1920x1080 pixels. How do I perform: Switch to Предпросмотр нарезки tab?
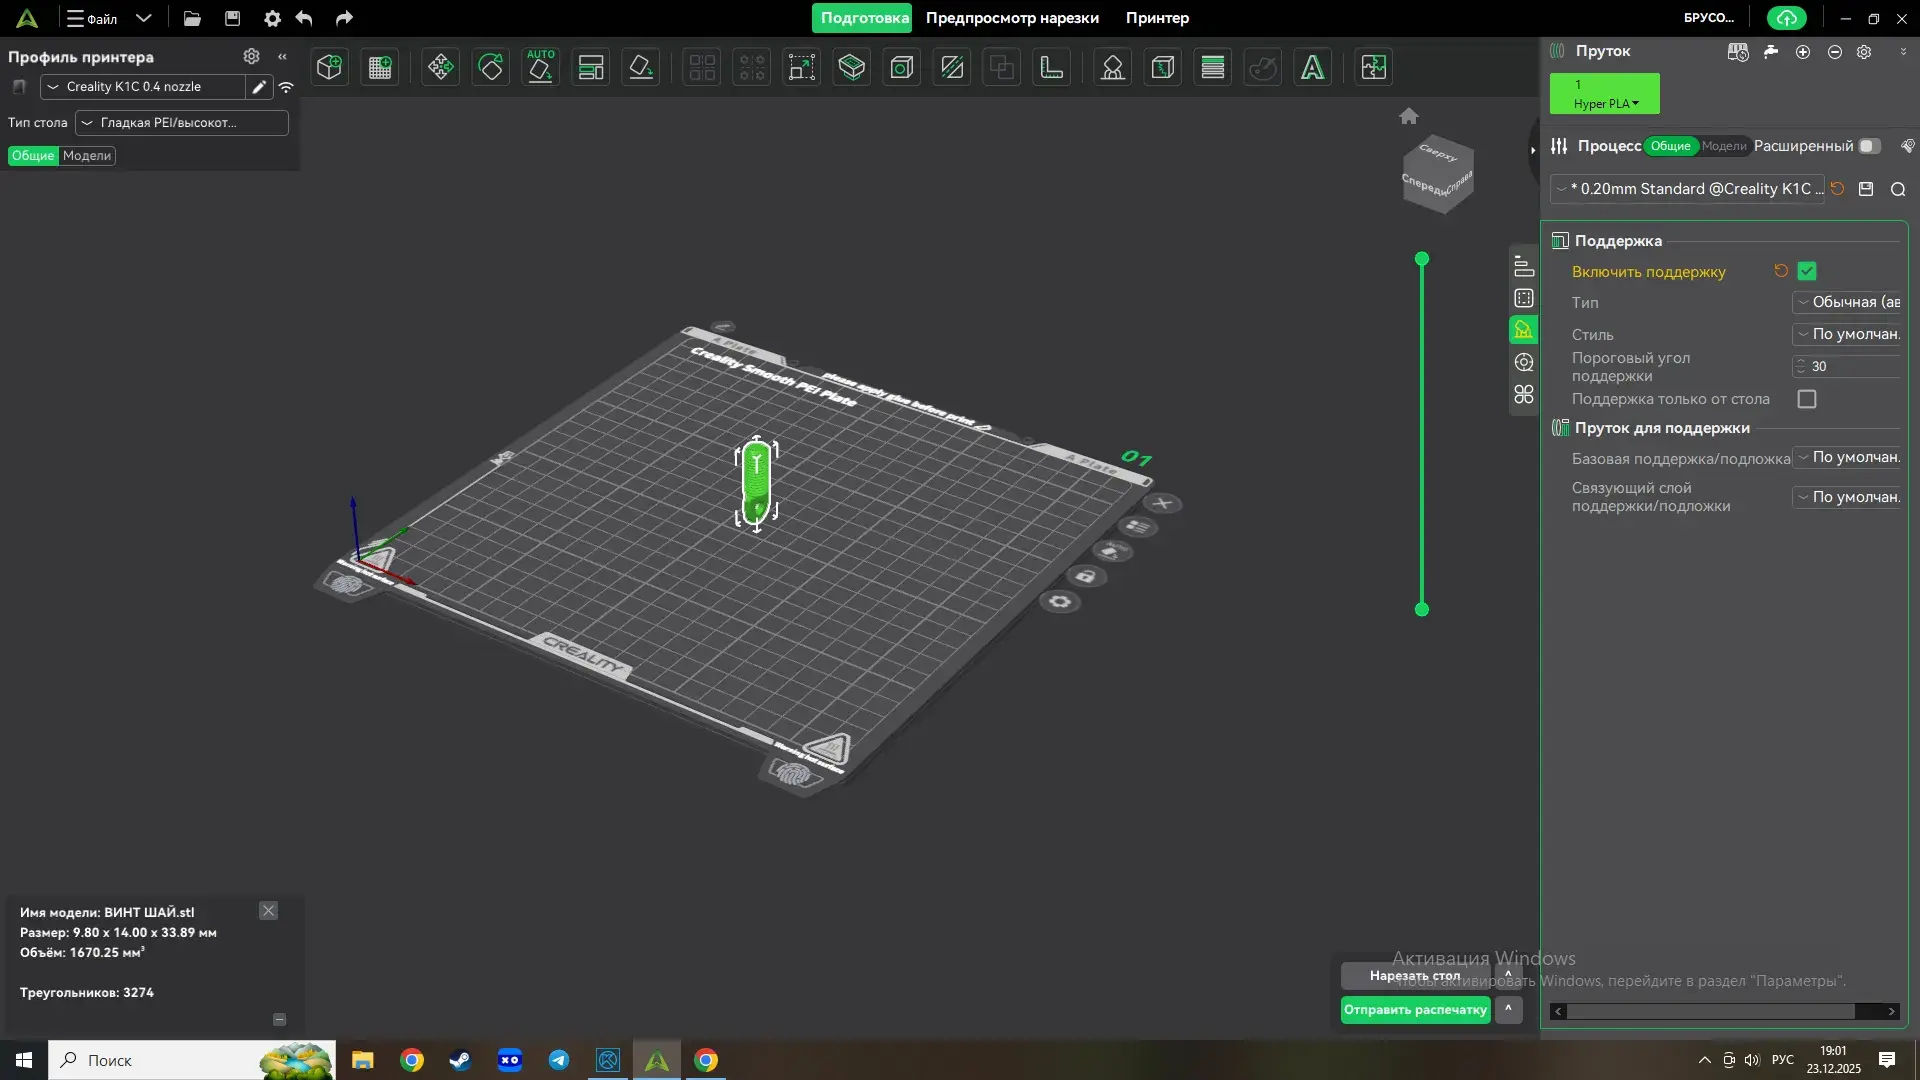tap(1012, 18)
